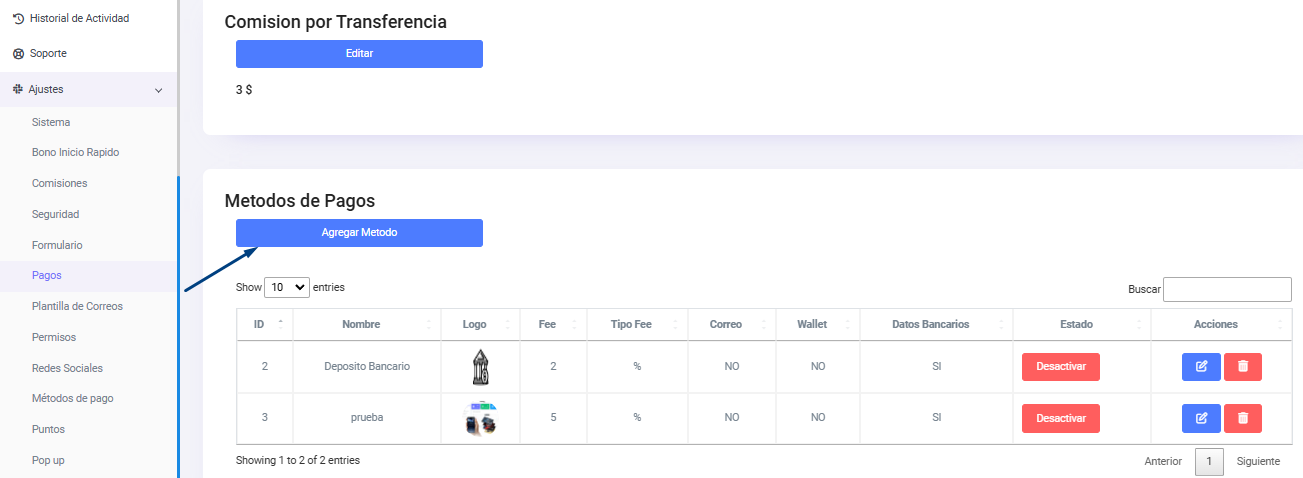This screenshot has height=478, width=1303.
Task: Open the Soporte sidebar item
Action: pos(48,53)
